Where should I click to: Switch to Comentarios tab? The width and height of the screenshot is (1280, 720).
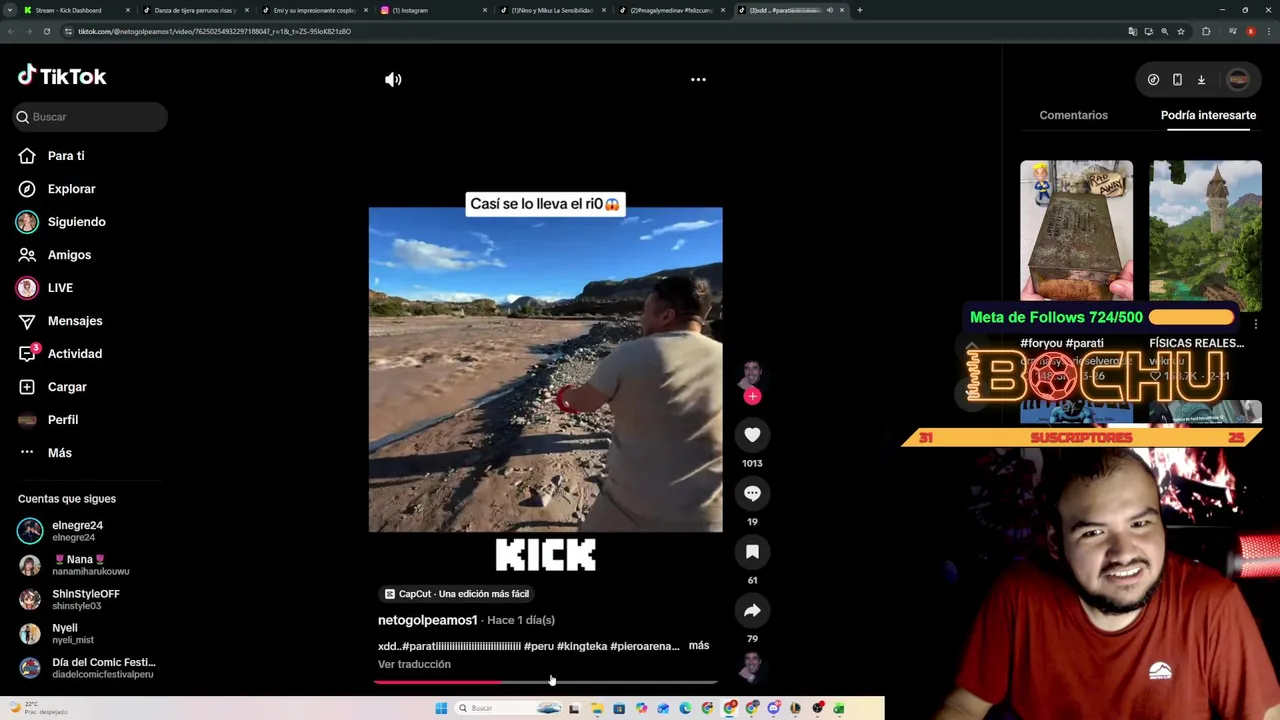point(1073,115)
